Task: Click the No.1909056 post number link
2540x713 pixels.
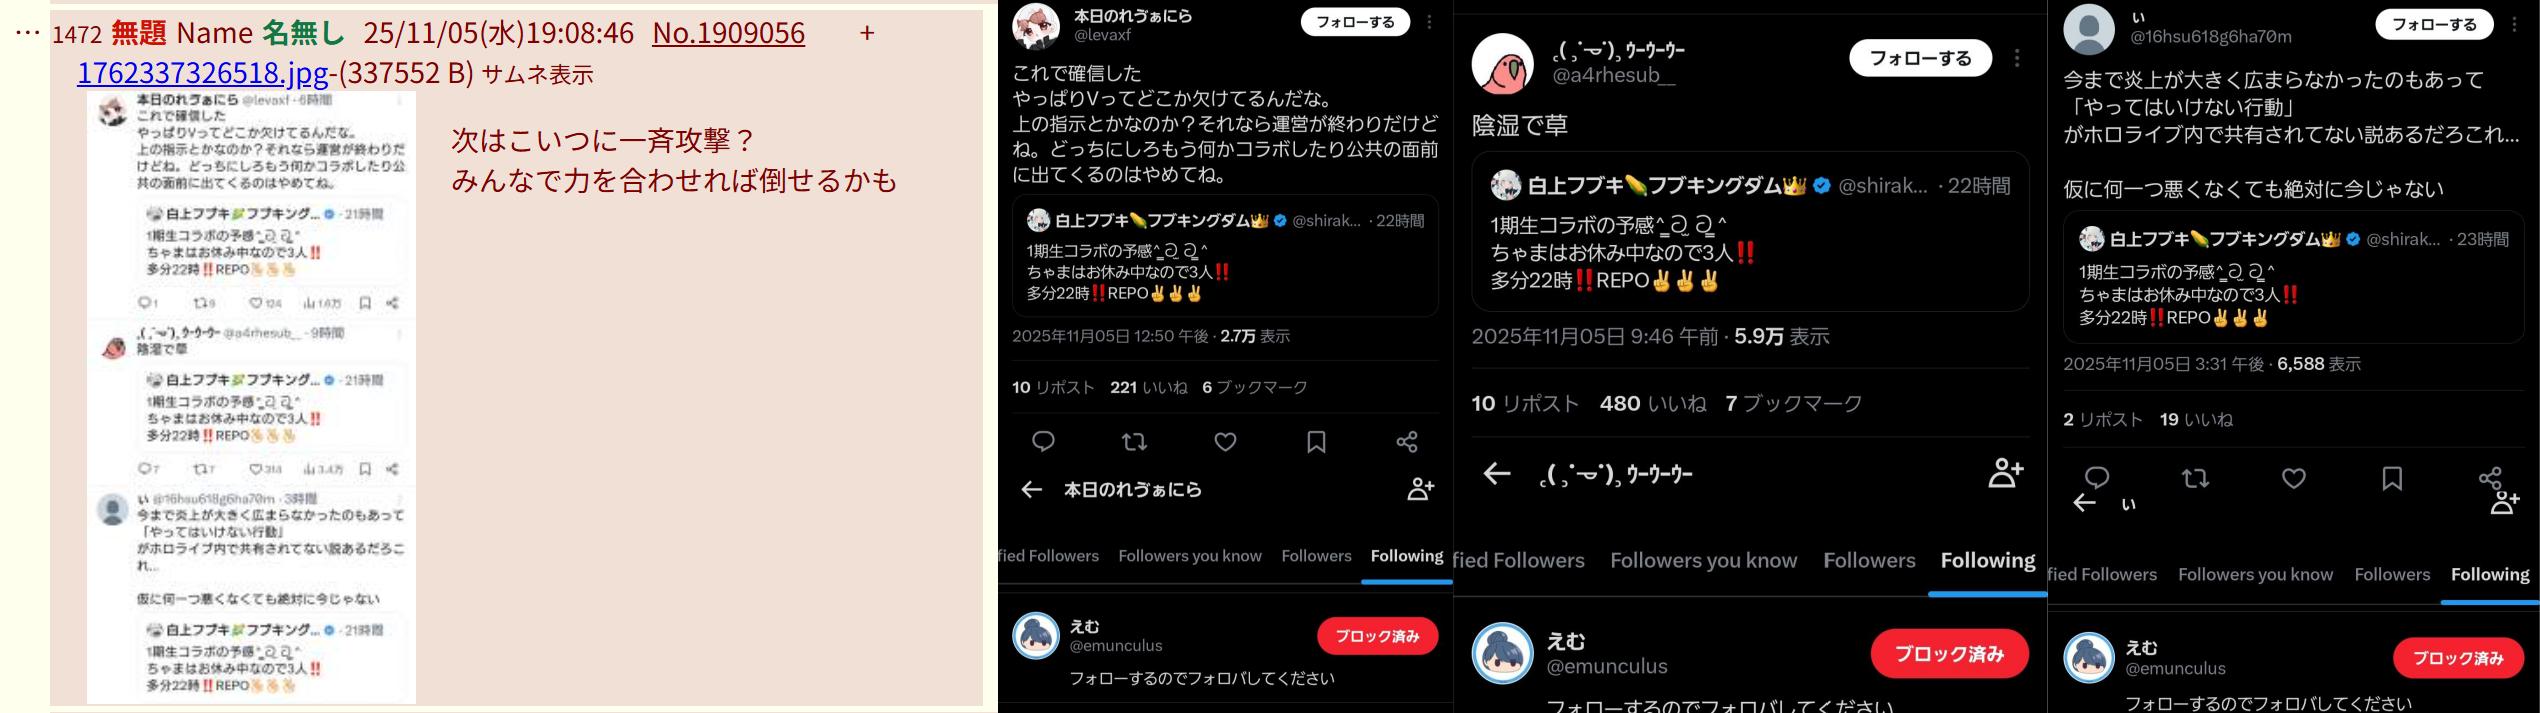Action: tap(728, 33)
